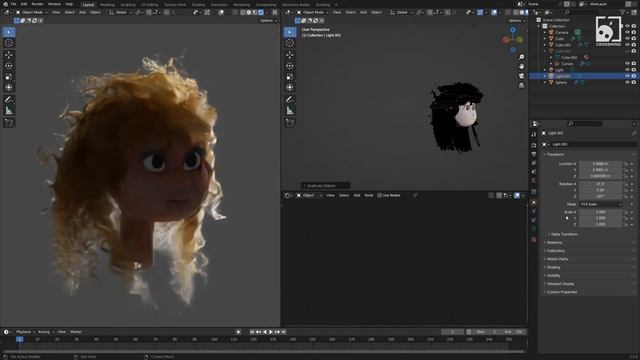
Task: Open the Render properties tab
Action: tap(534, 145)
